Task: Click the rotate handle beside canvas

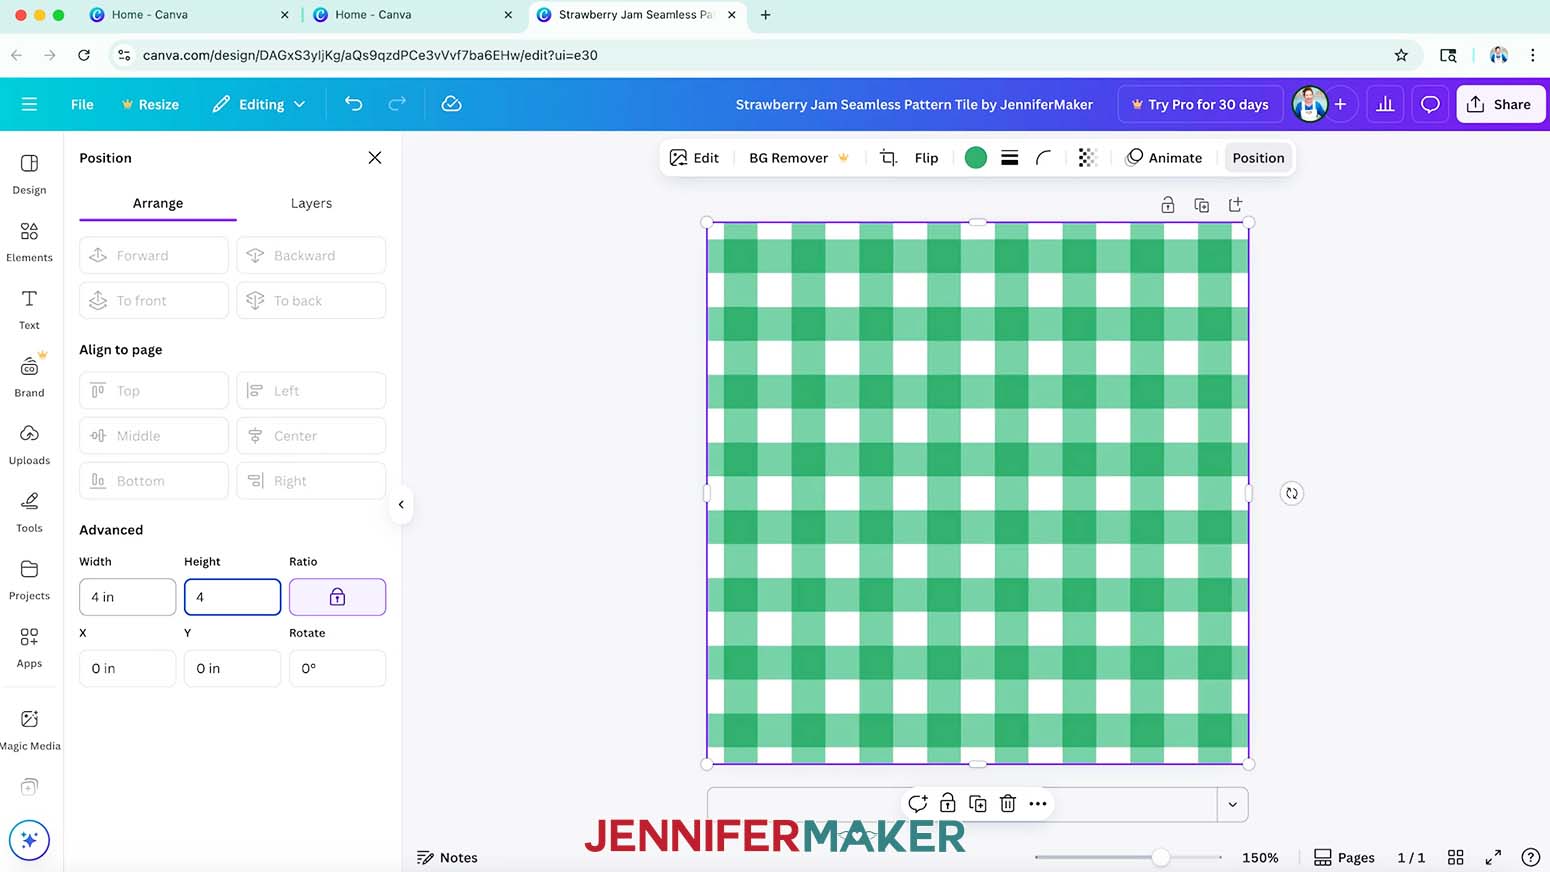Action: pos(1292,493)
